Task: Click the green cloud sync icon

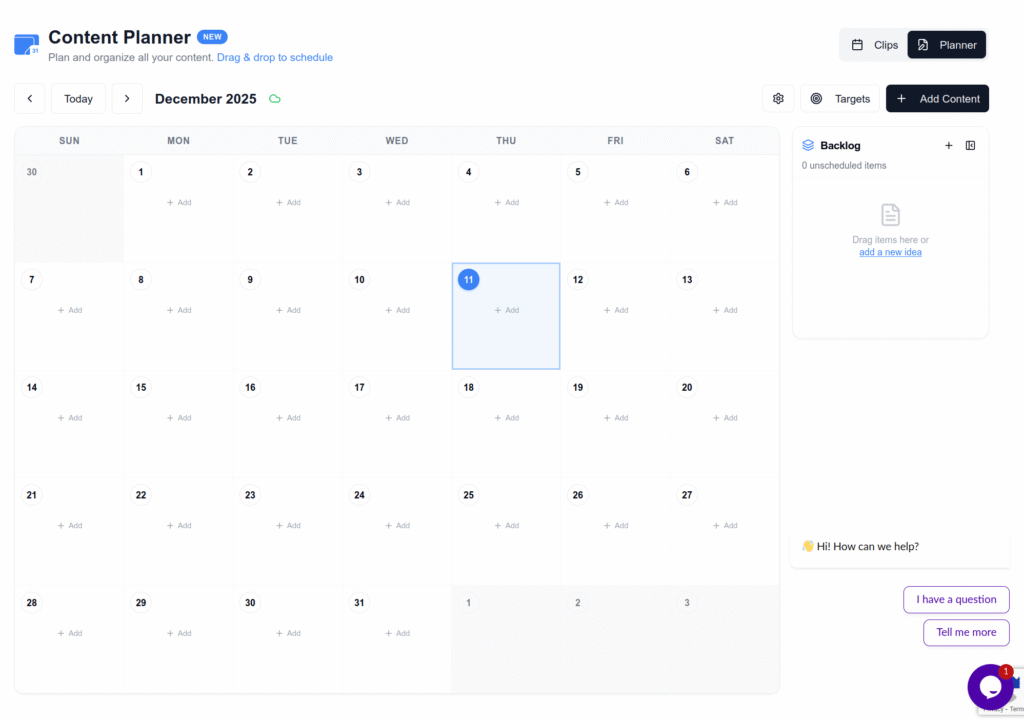Action: click(x=274, y=99)
